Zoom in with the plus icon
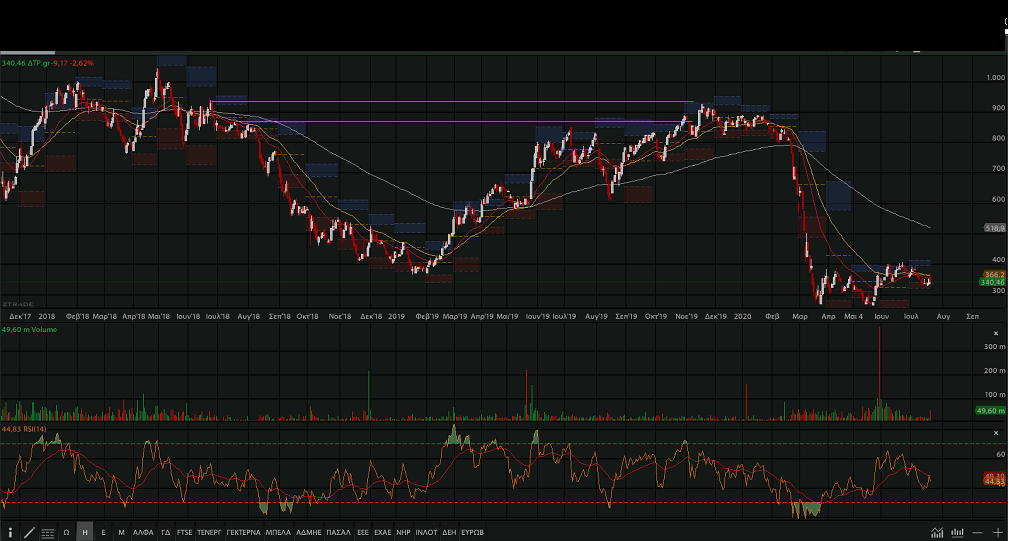Image resolution: width=1009 pixels, height=541 pixels. pyautogui.click(x=997, y=532)
